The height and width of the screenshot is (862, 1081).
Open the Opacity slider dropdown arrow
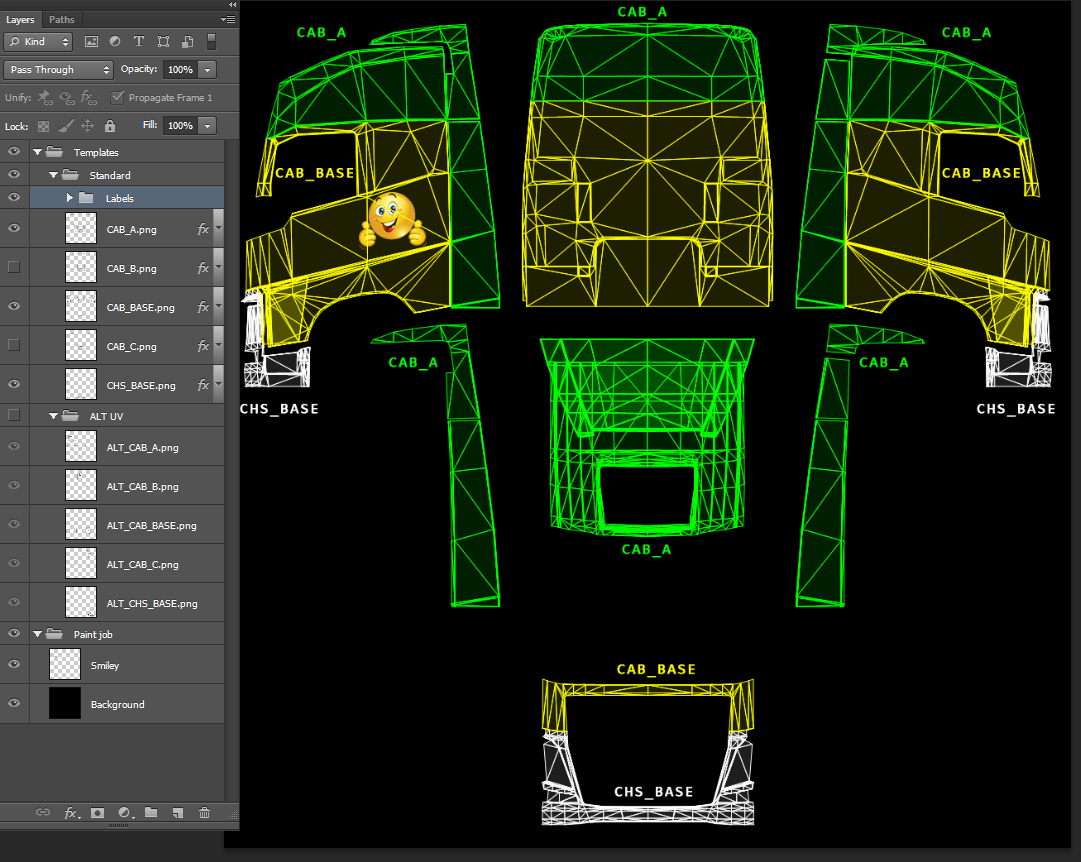click(x=207, y=70)
